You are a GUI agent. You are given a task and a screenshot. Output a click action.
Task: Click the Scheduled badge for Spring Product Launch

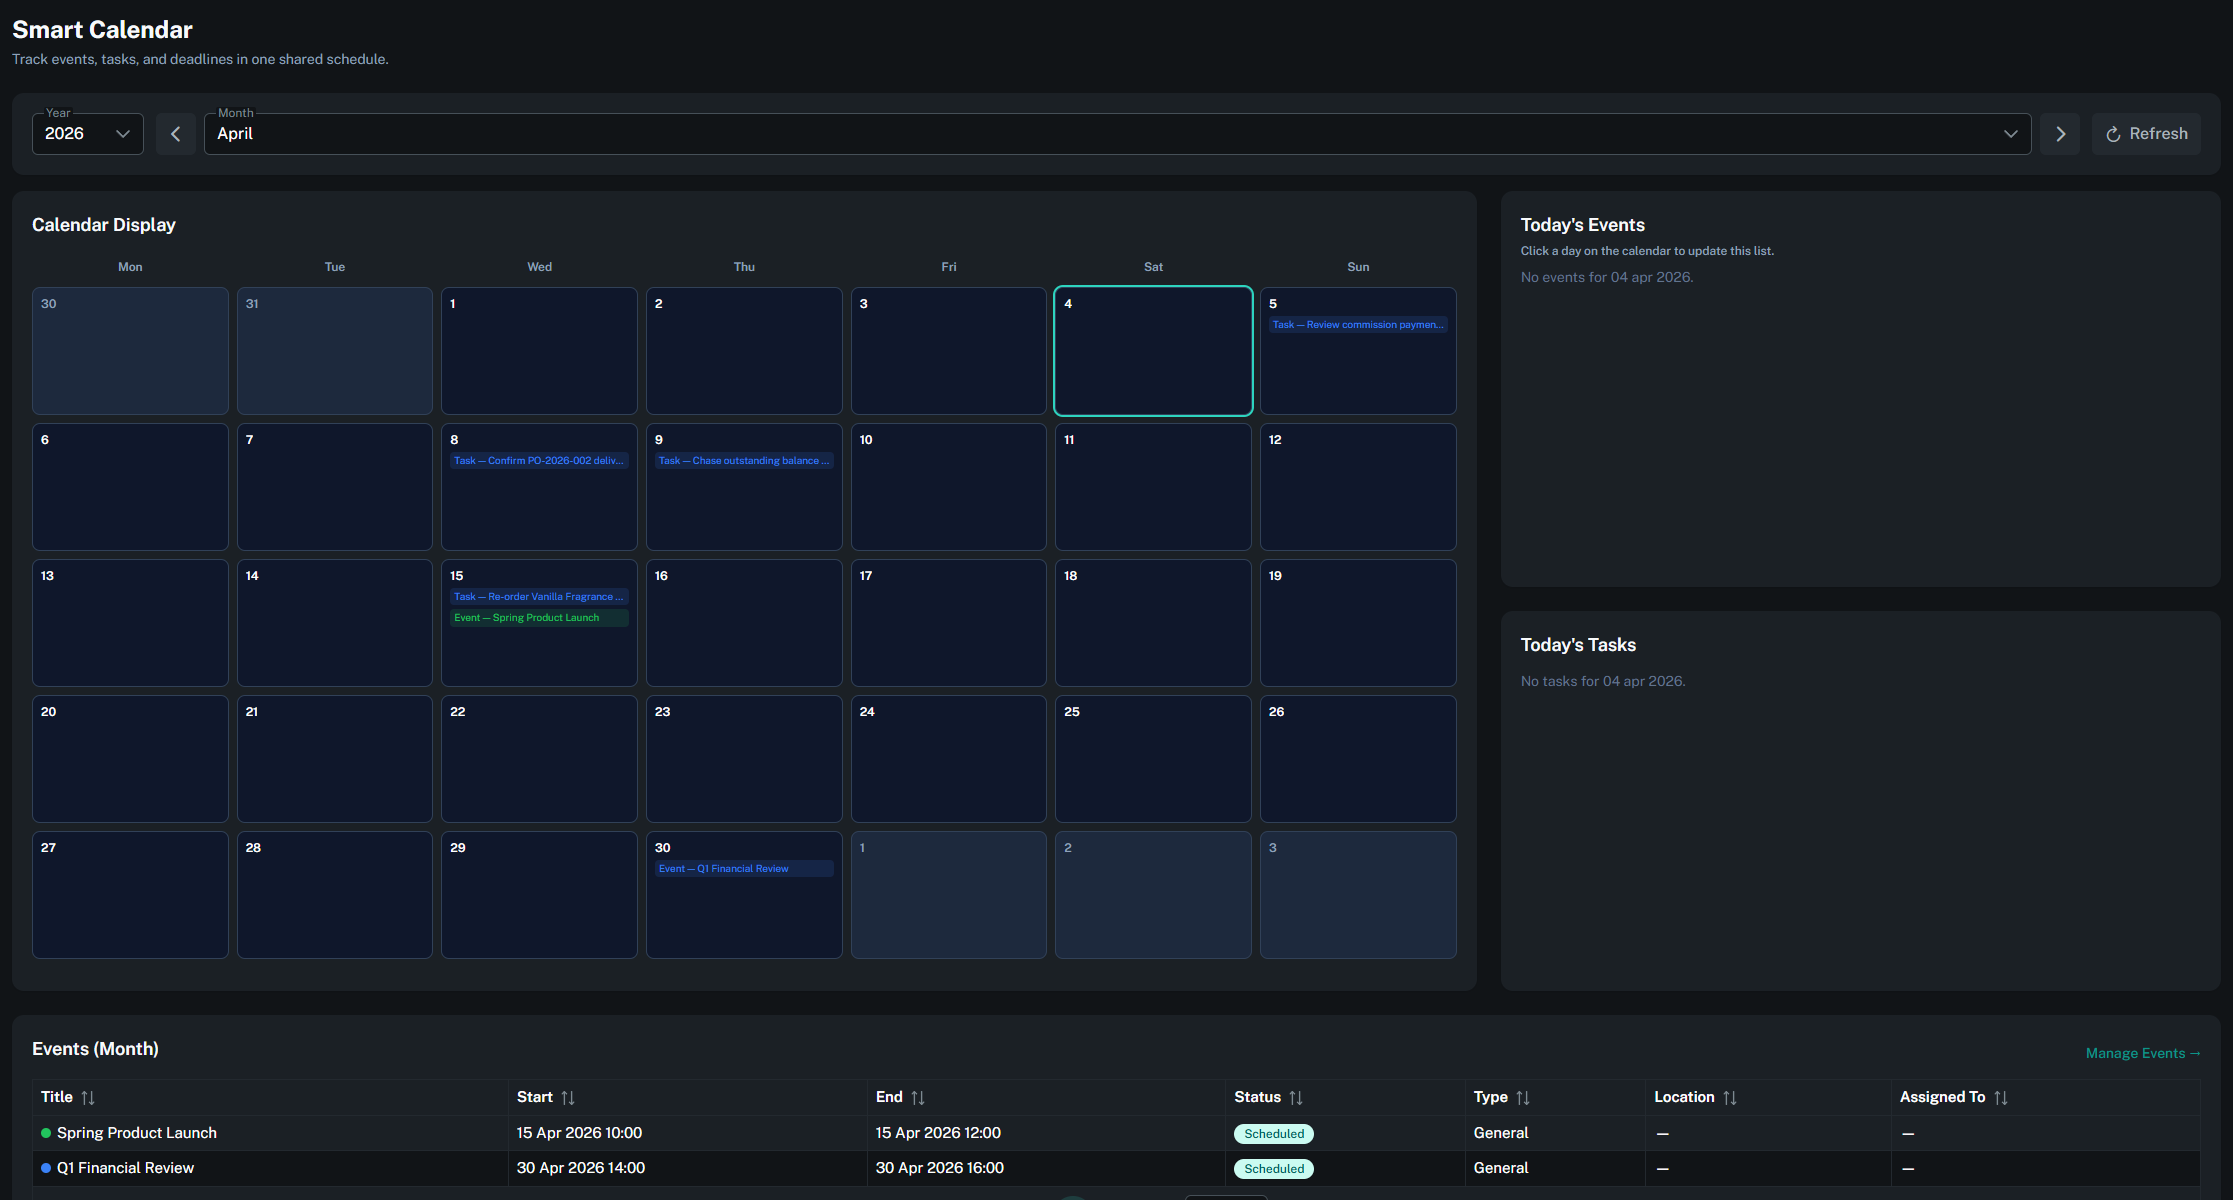pyautogui.click(x=1274, y=1134)
